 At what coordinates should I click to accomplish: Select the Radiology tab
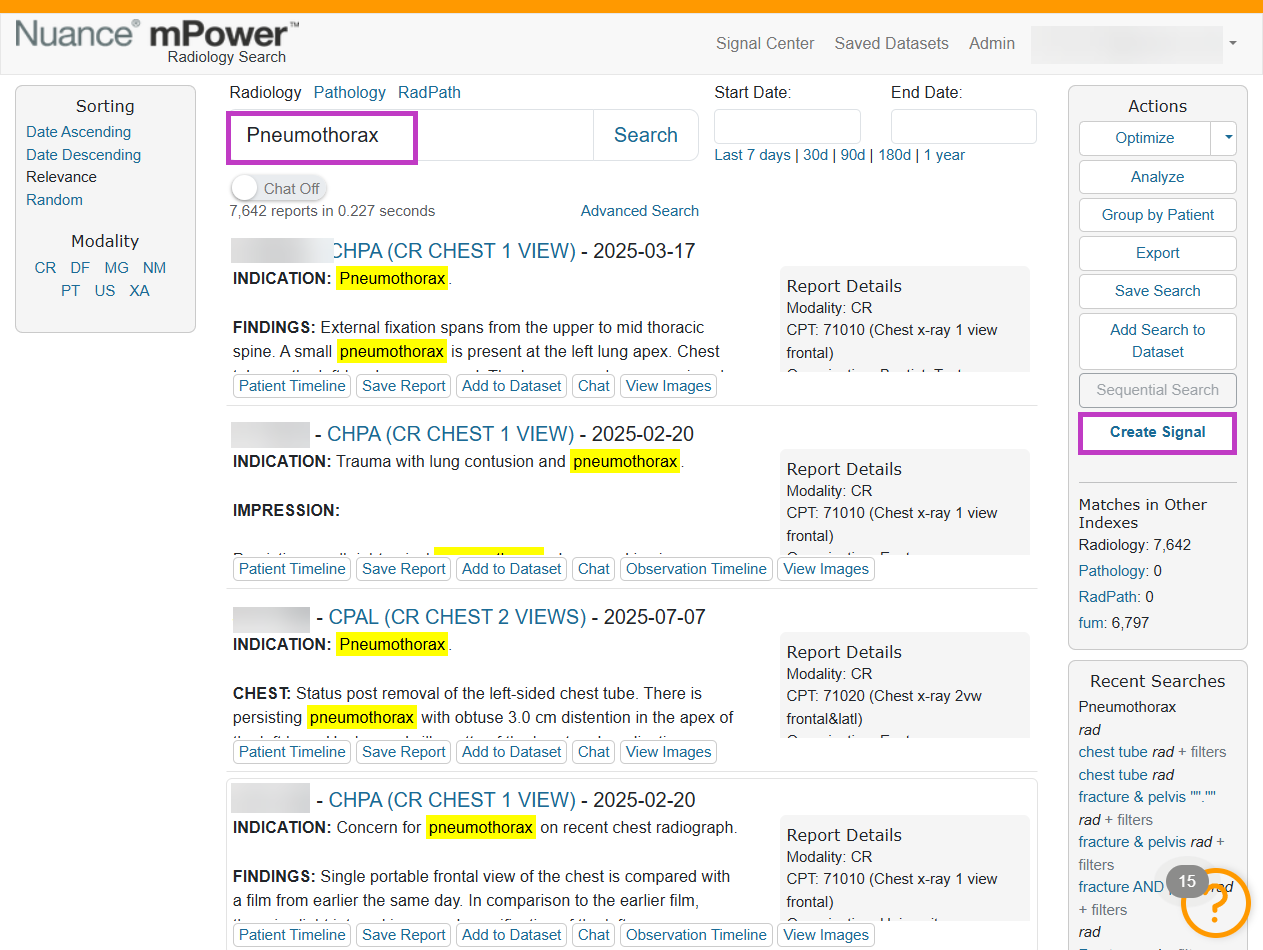click(x=265, y=92)
